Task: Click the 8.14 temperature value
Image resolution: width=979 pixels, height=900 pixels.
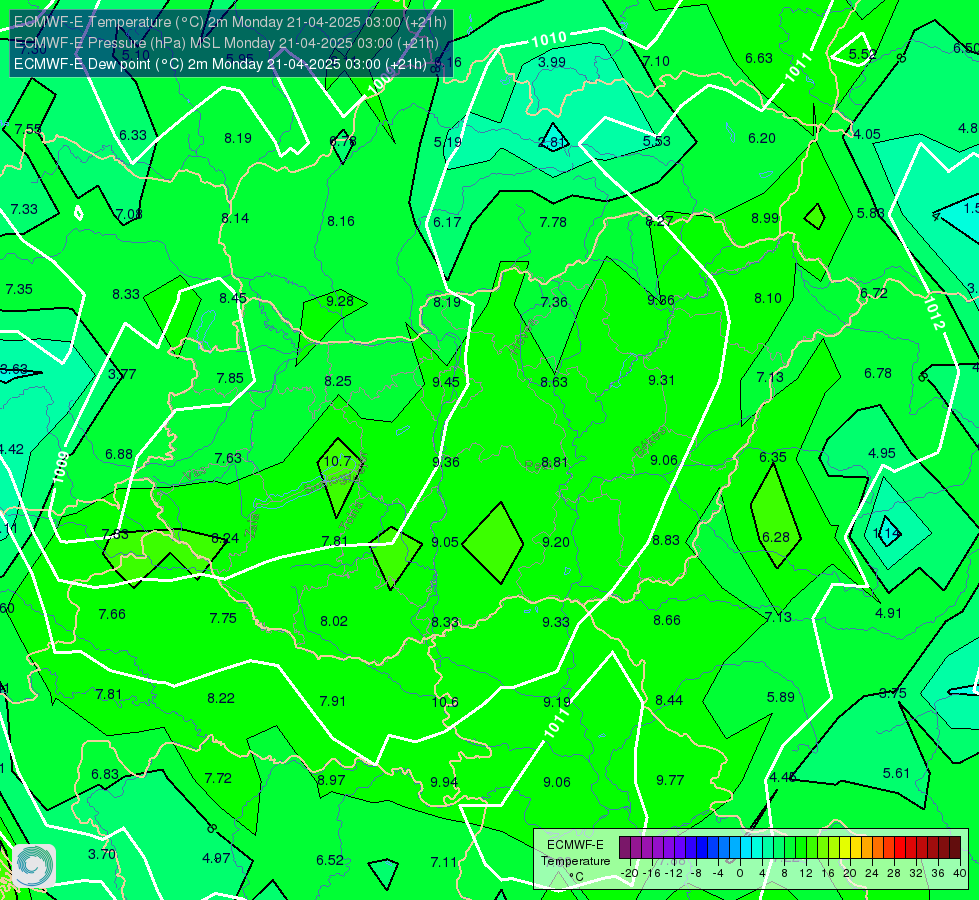Action: tap(235, 218)
